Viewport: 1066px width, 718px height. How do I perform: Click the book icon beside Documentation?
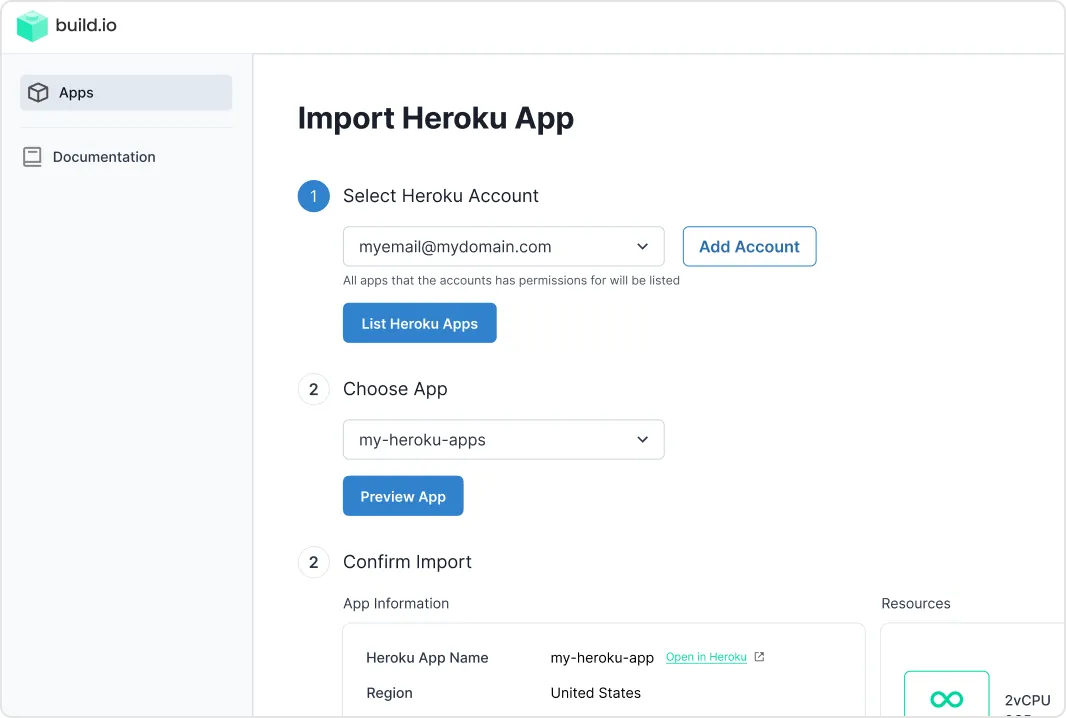(x=33, y=157)
